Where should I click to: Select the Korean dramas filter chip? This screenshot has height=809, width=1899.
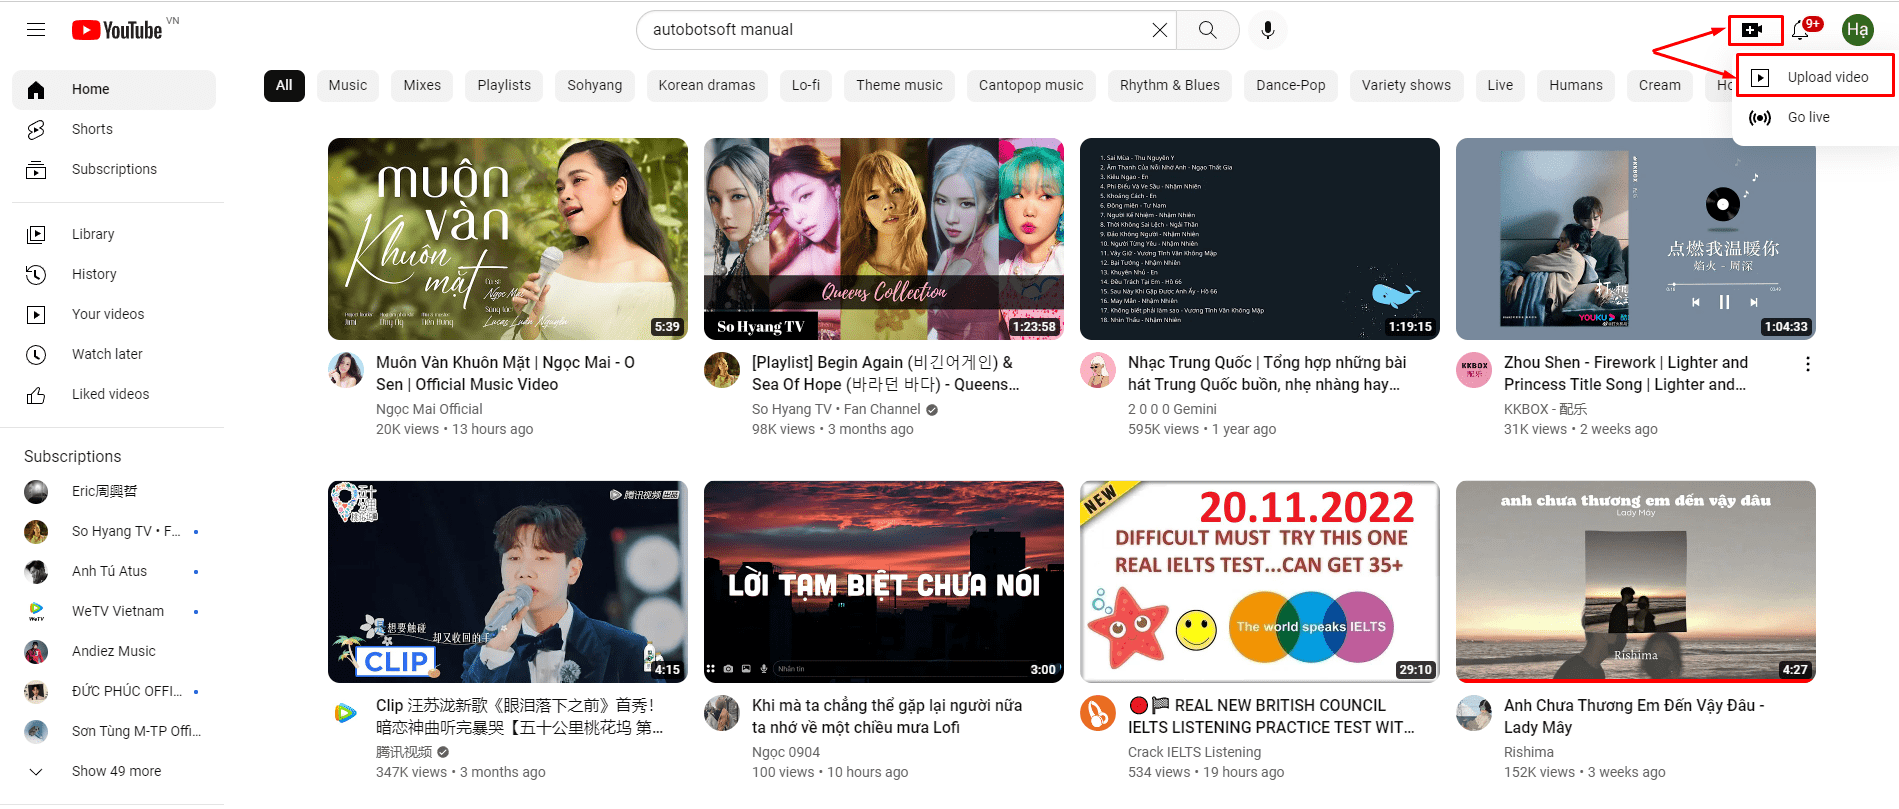click(707, 85)
